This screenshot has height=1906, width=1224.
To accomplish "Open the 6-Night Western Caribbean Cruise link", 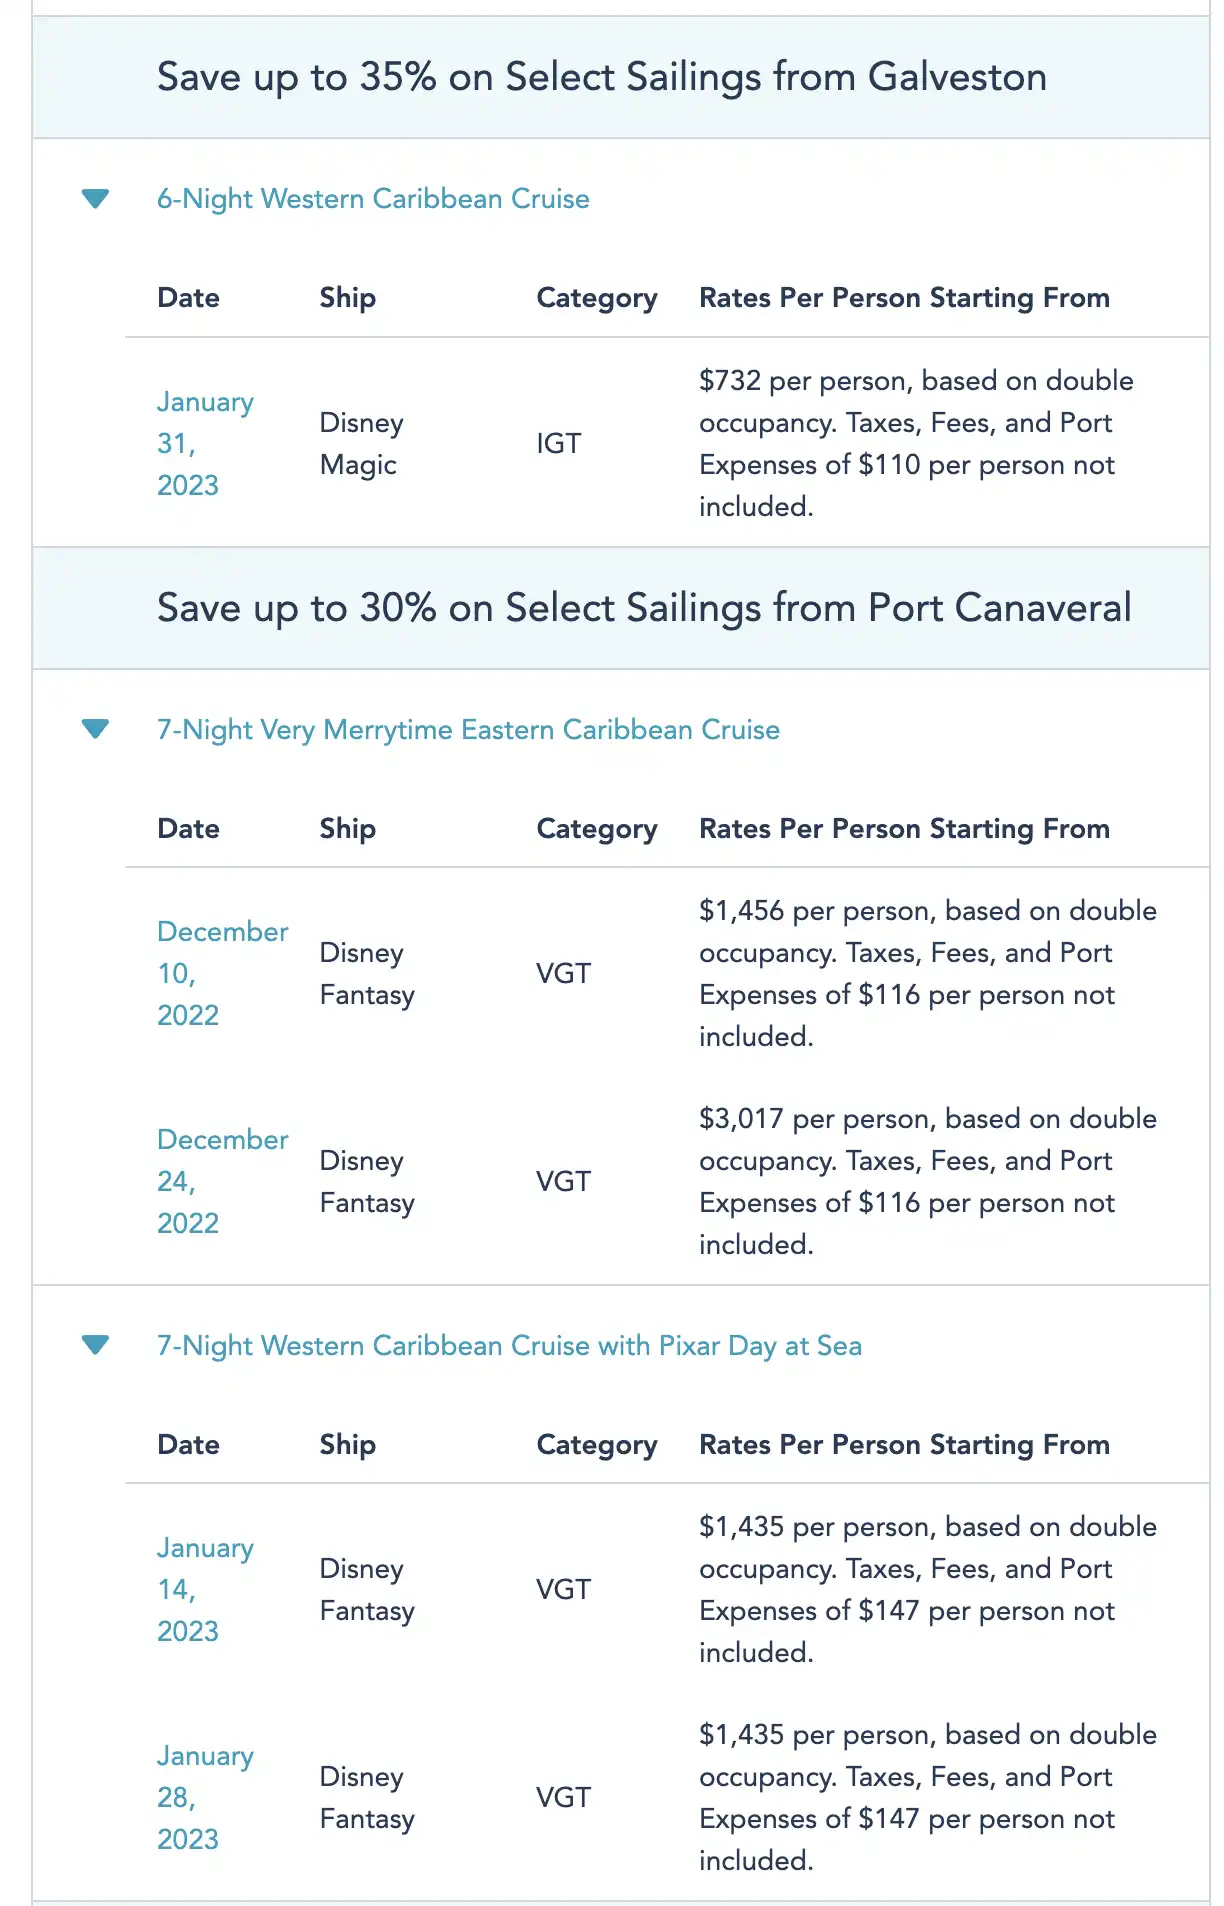I will click(x=373, y=199).
